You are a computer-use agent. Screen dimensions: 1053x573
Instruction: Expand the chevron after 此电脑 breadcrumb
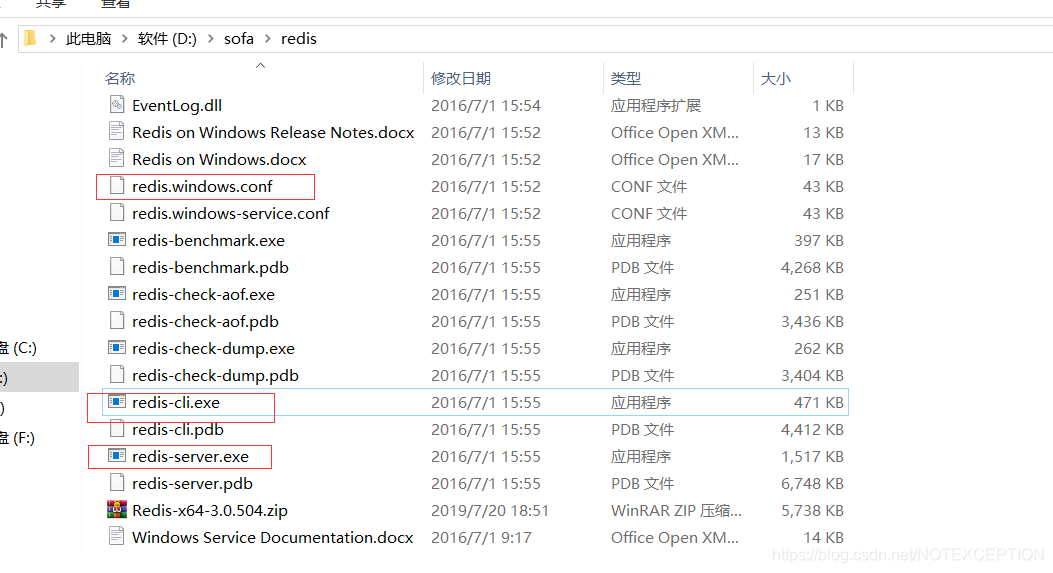point(124,39)
